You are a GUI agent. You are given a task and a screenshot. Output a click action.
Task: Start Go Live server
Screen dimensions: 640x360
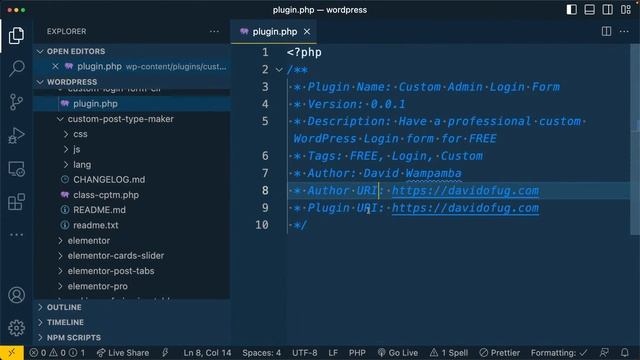398,353
